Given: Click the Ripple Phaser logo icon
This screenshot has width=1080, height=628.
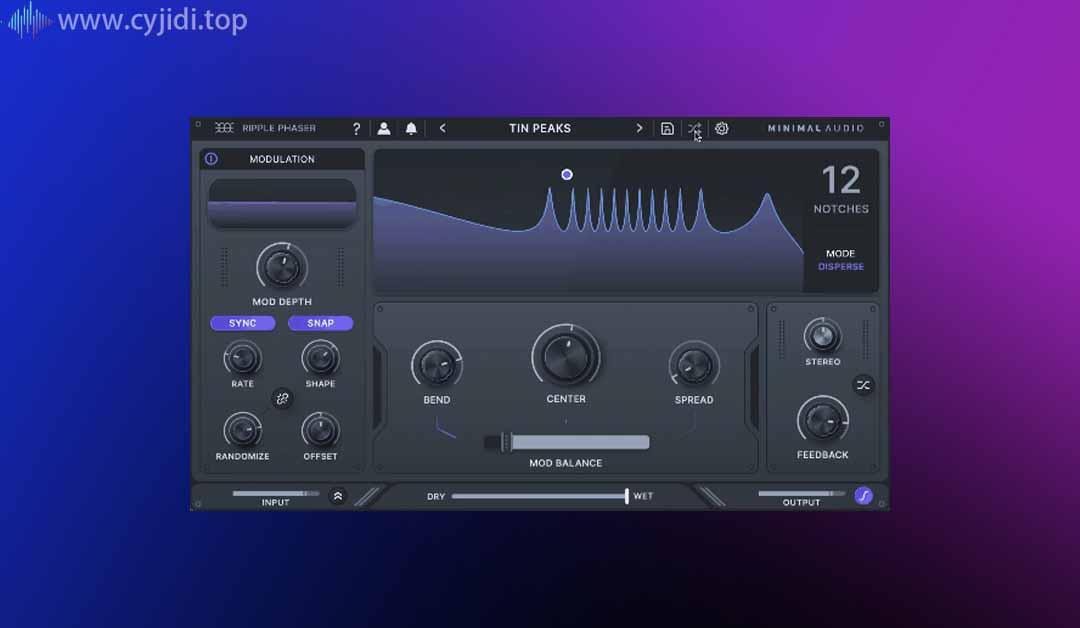Looking at the screenshot, I should [x=224, y=128].
